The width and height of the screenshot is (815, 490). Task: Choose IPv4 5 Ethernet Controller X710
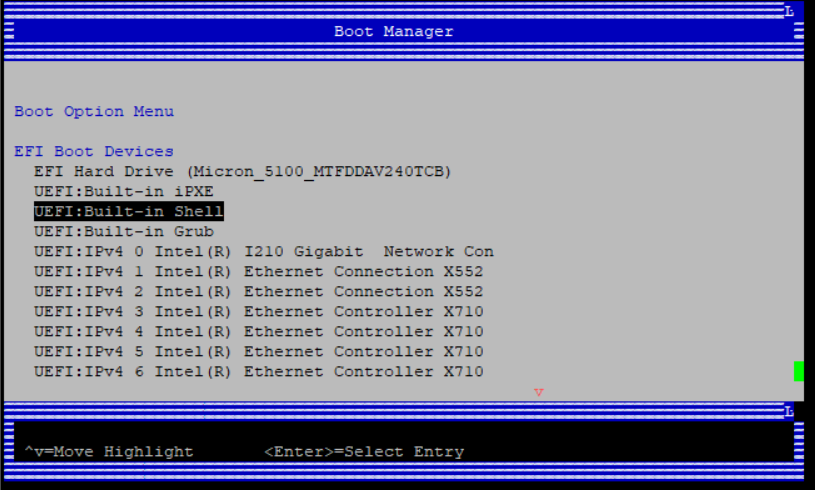coord(258,352)
